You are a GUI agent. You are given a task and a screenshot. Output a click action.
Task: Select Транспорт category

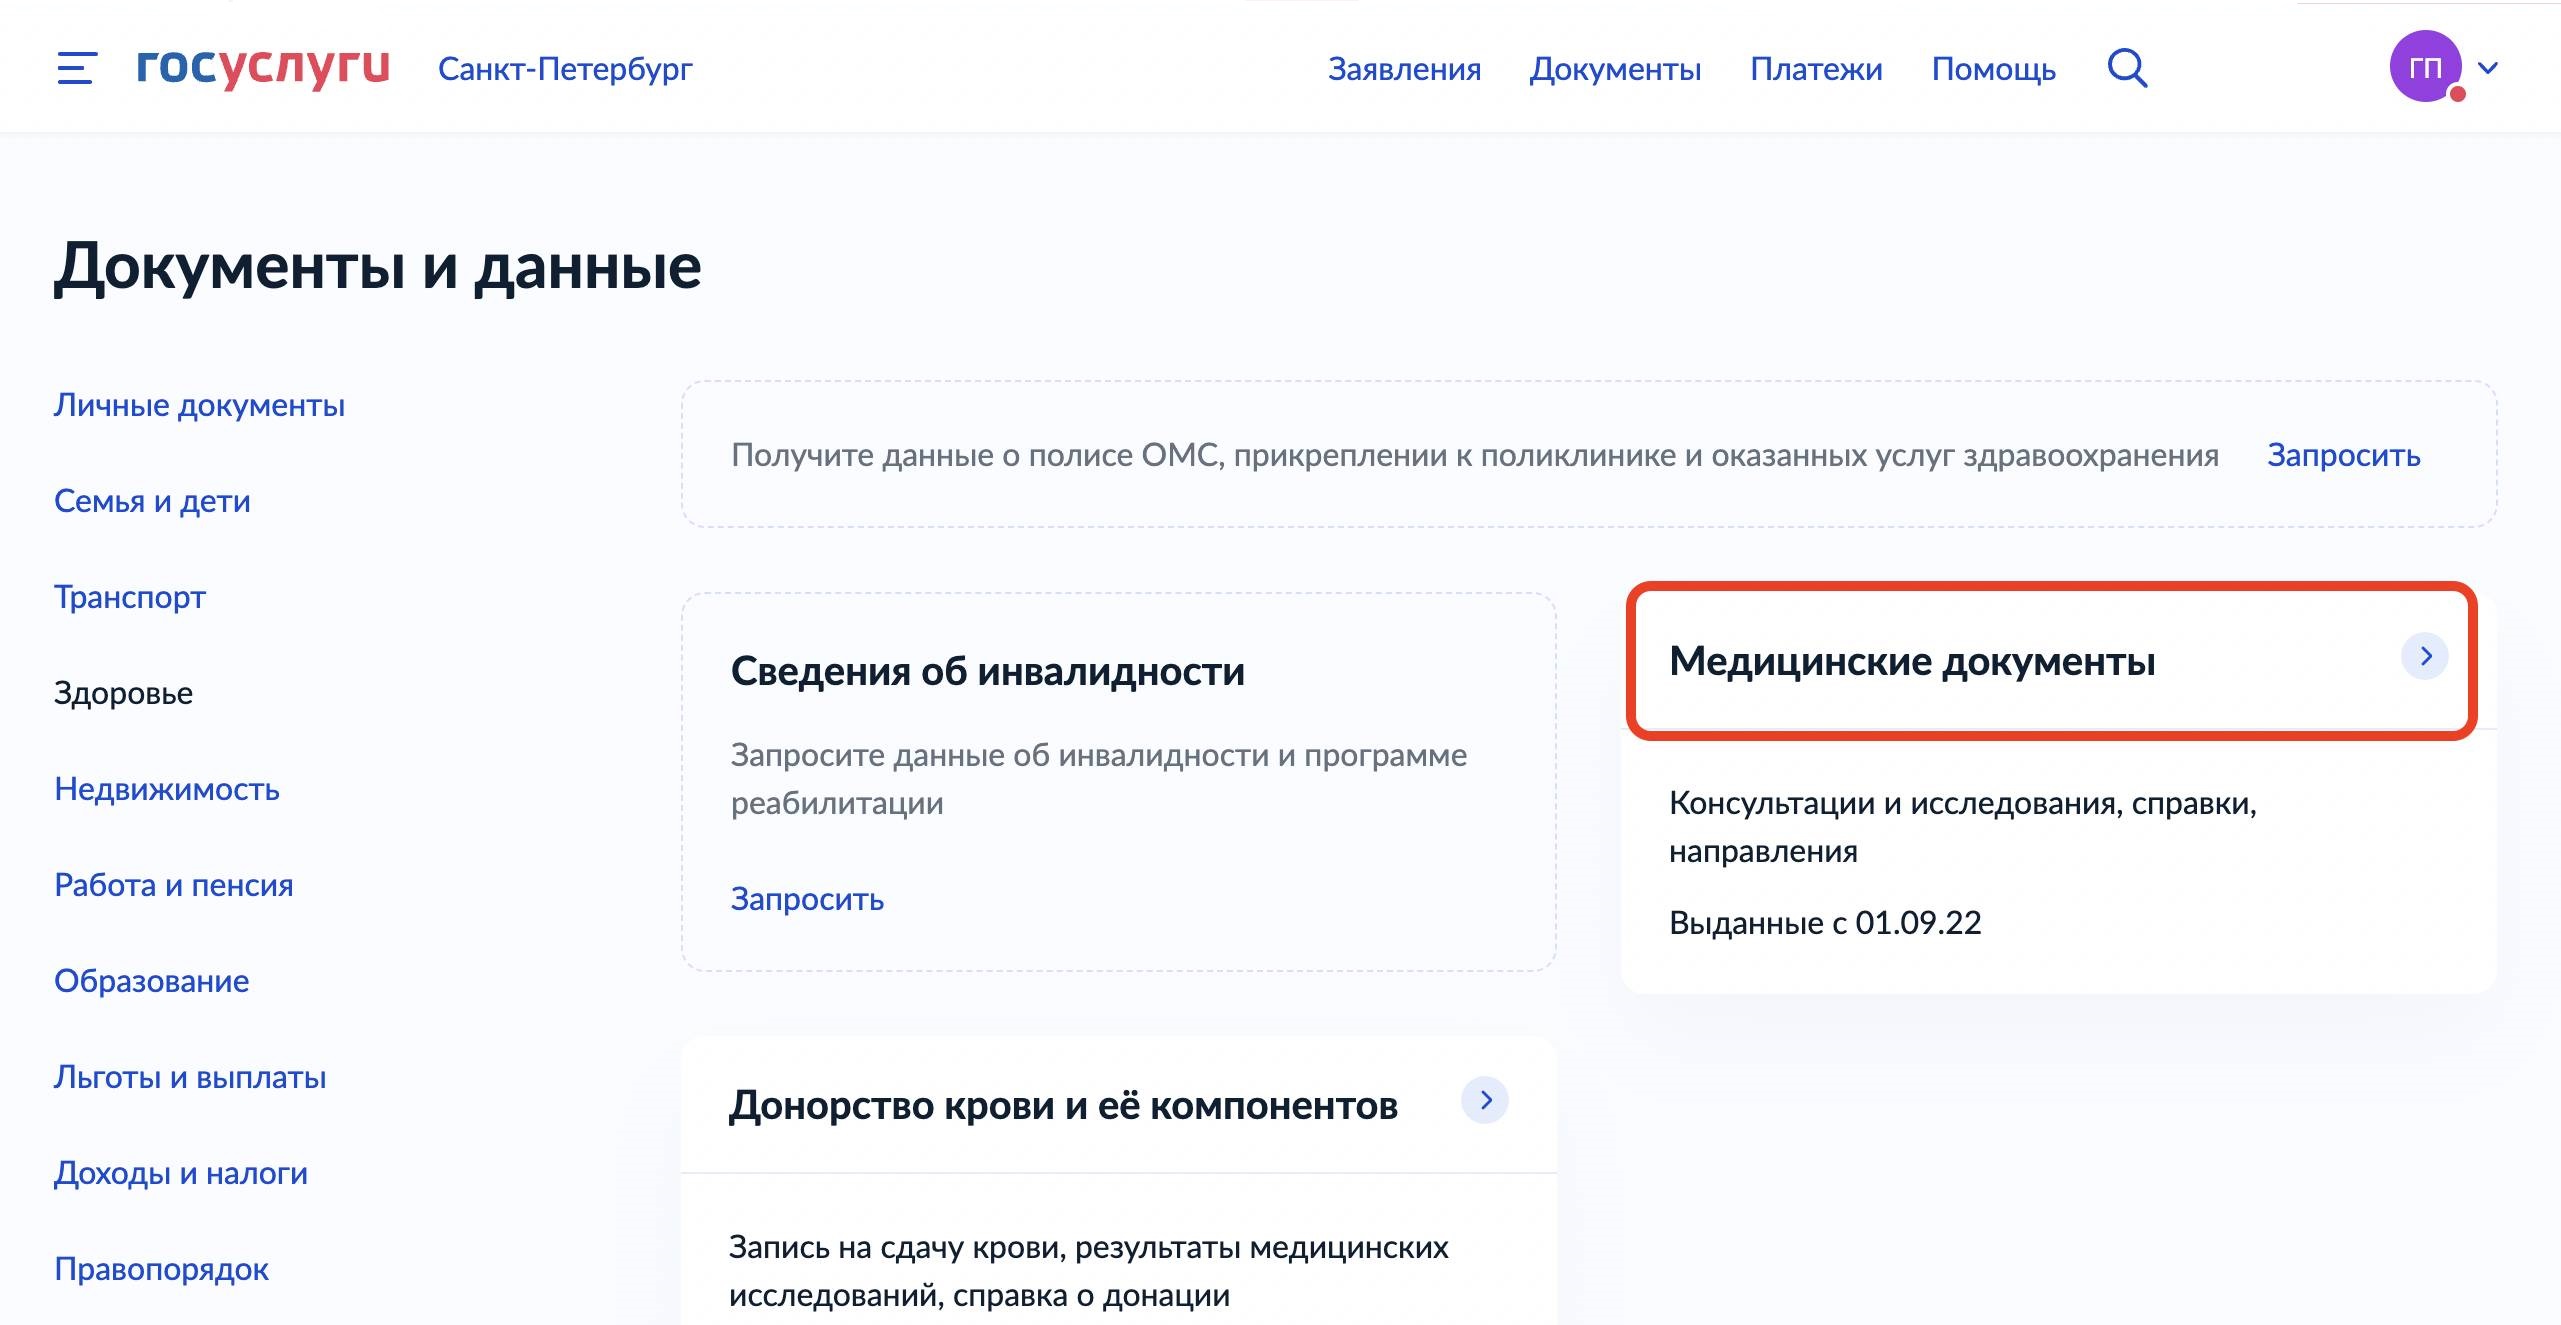point(130,597)
